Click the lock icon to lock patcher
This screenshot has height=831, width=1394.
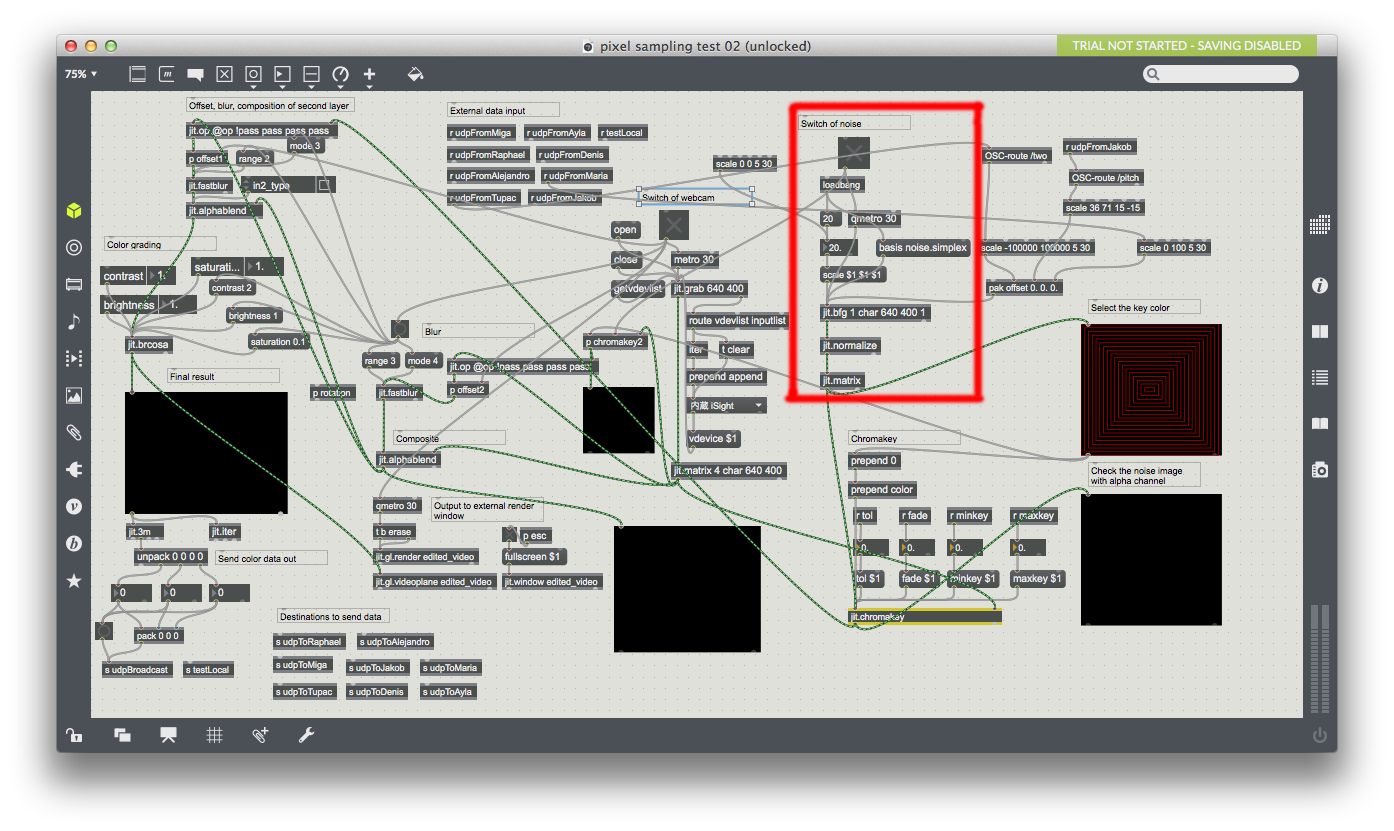click(74, 735)
